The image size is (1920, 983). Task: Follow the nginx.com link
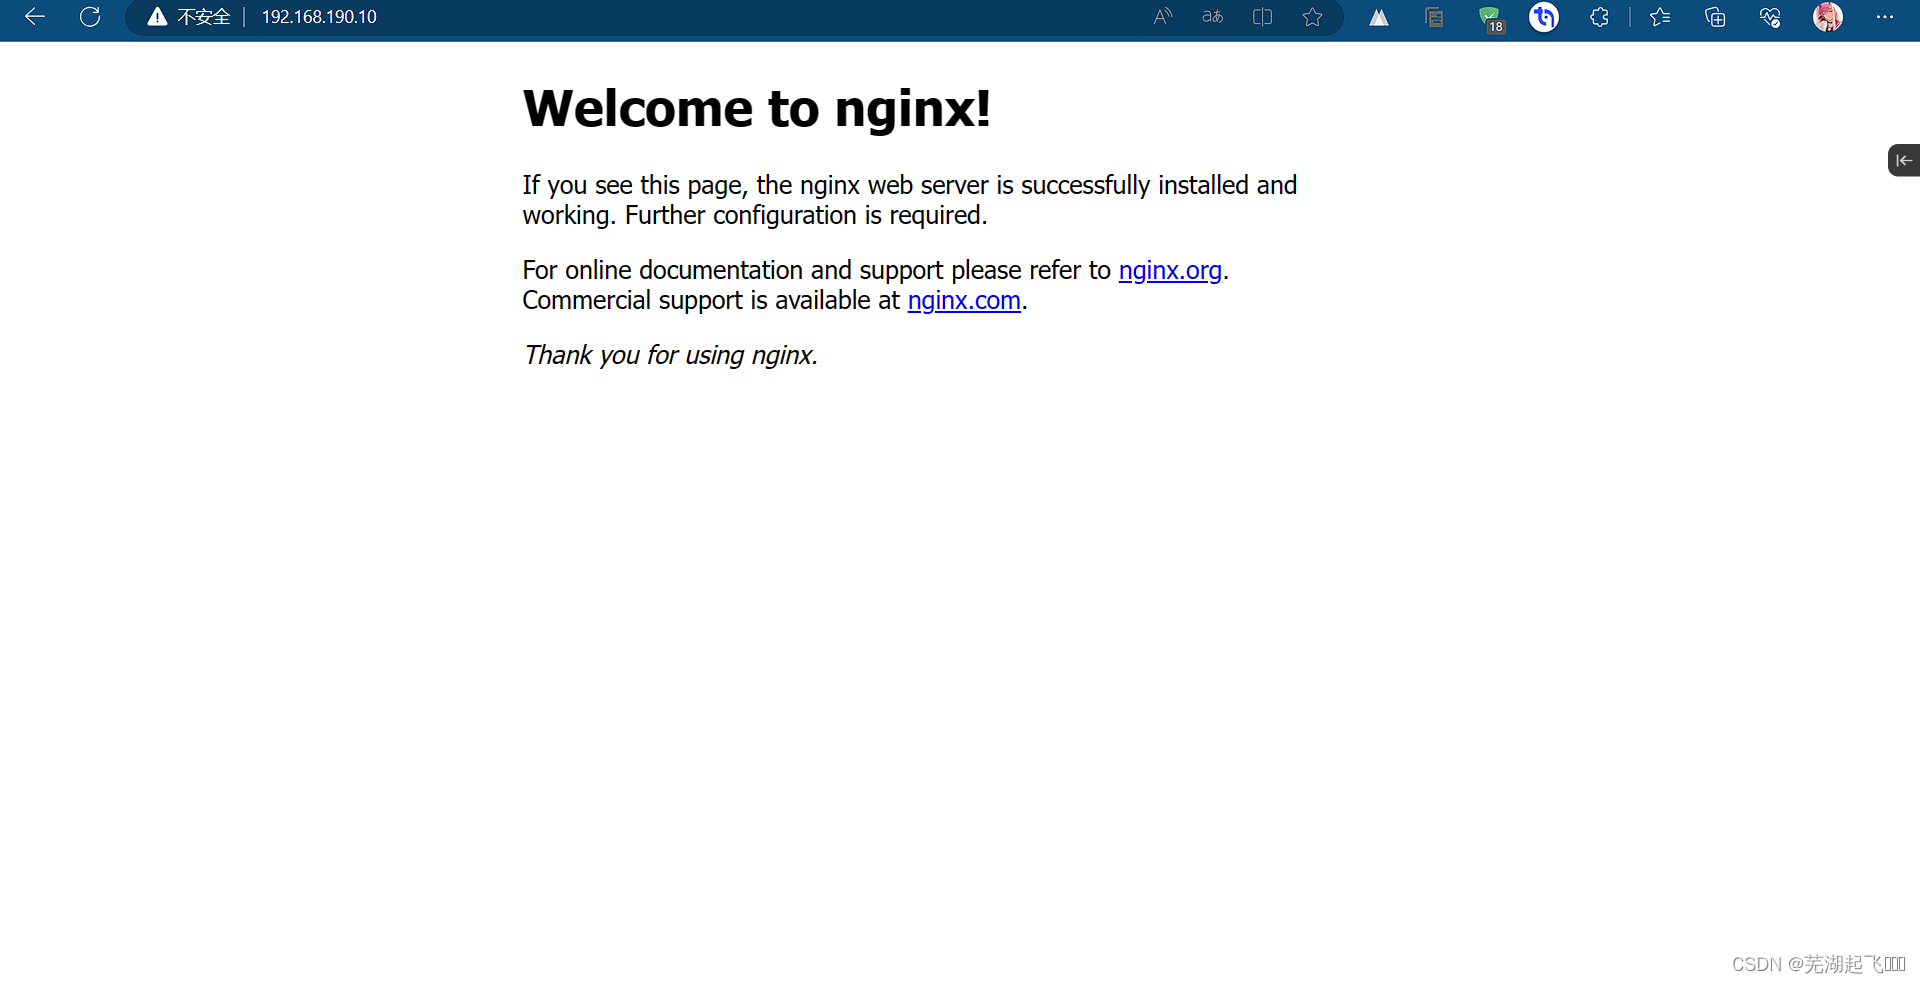click(964, 300)
